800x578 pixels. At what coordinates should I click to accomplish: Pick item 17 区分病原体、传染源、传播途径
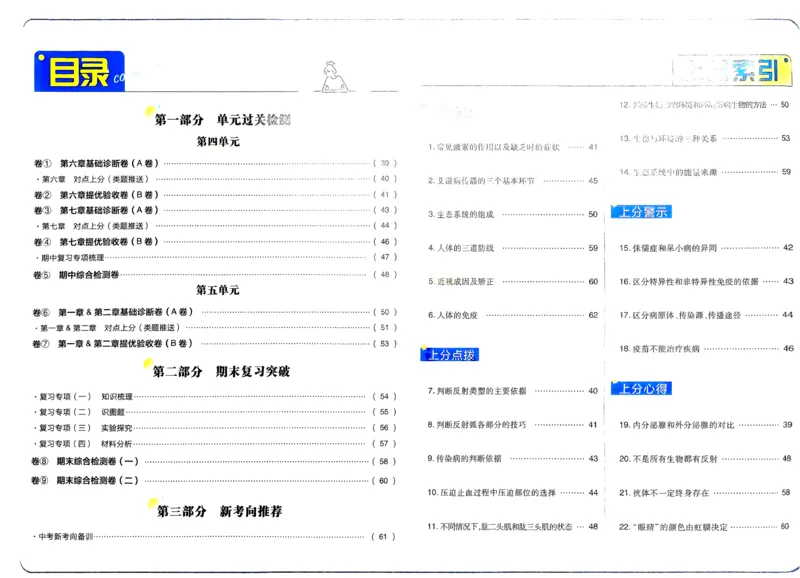pyautogui.click(x=706, y=315)
